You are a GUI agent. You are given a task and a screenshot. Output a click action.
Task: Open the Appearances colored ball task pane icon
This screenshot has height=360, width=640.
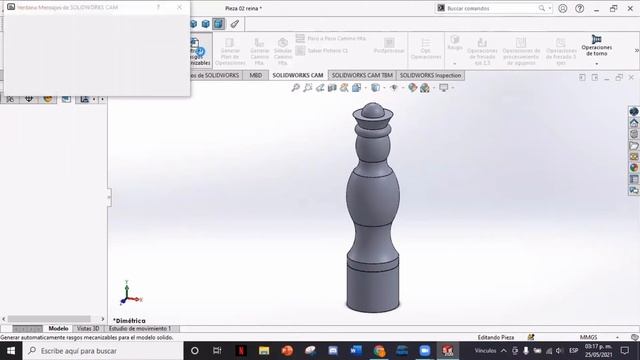pos(633,168)
